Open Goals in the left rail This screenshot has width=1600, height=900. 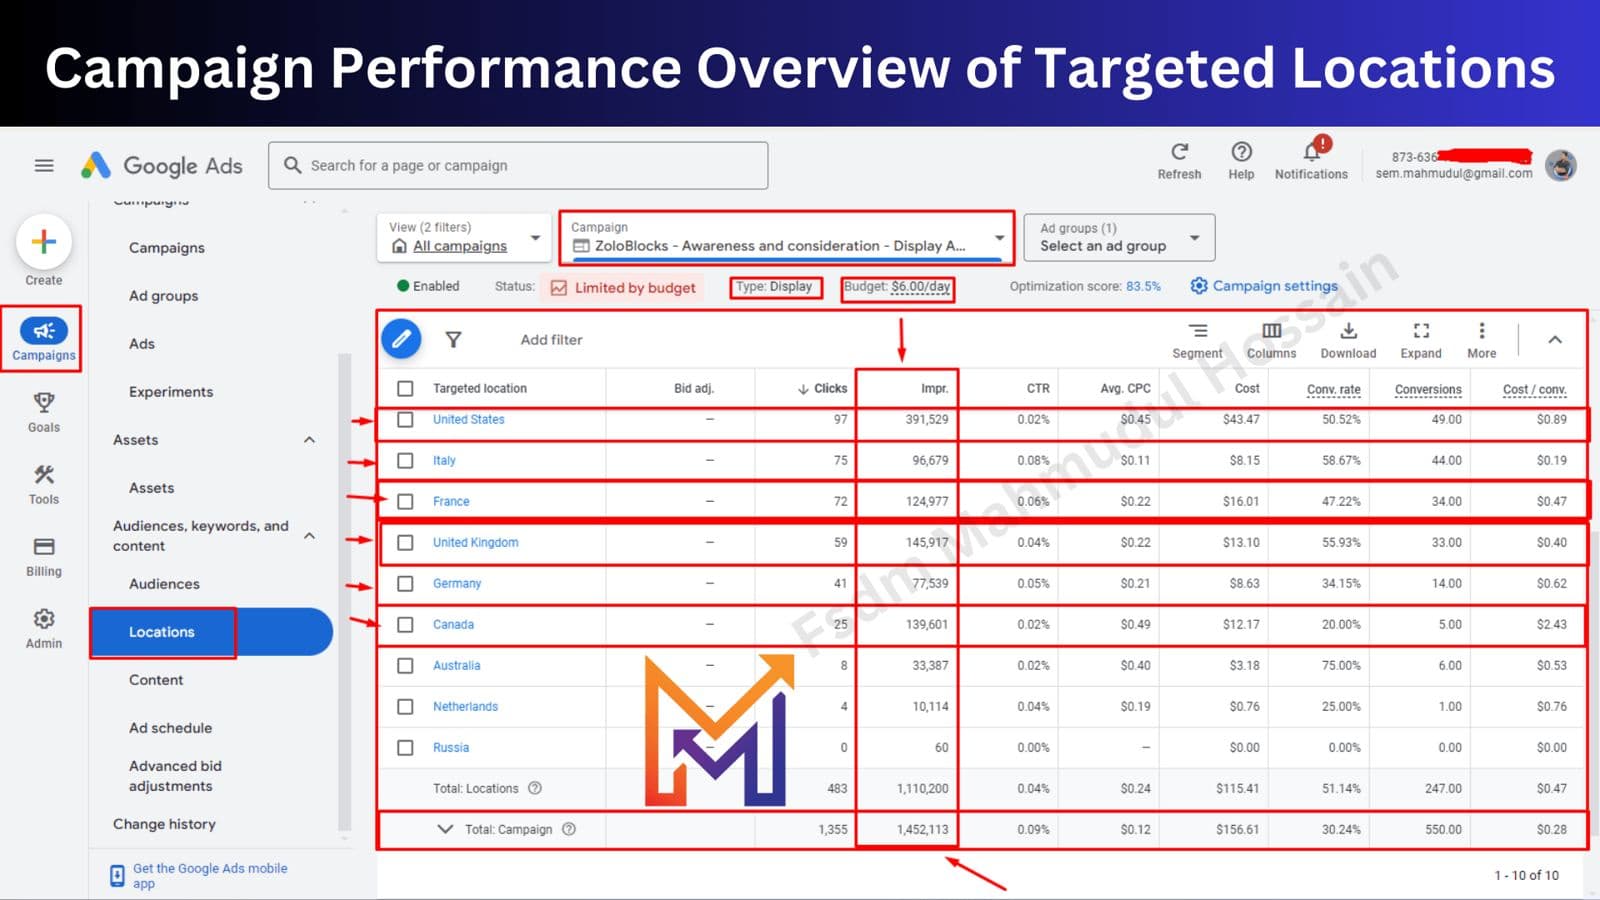pos(44,412)
